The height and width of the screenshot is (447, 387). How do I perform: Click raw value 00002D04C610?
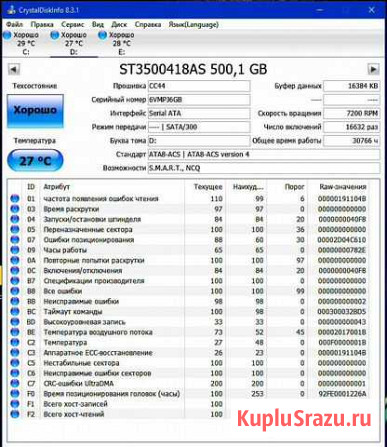342,240
